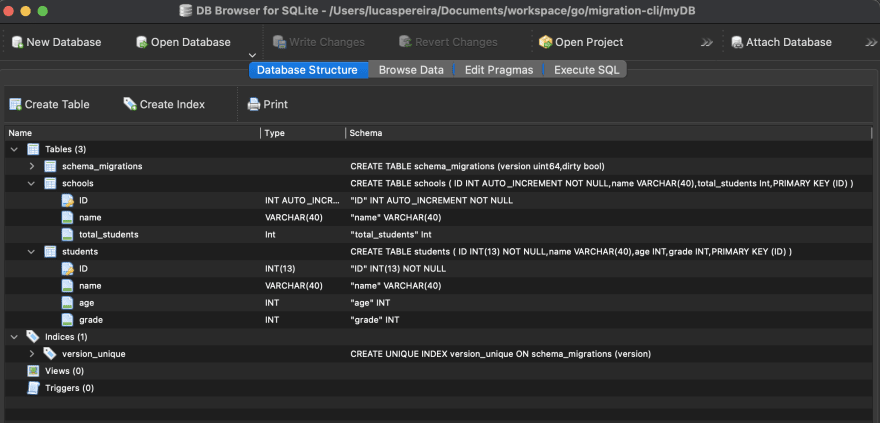Click the Create Index button label
Viewport: 880px width, 423px height.
tap(172, 104)
